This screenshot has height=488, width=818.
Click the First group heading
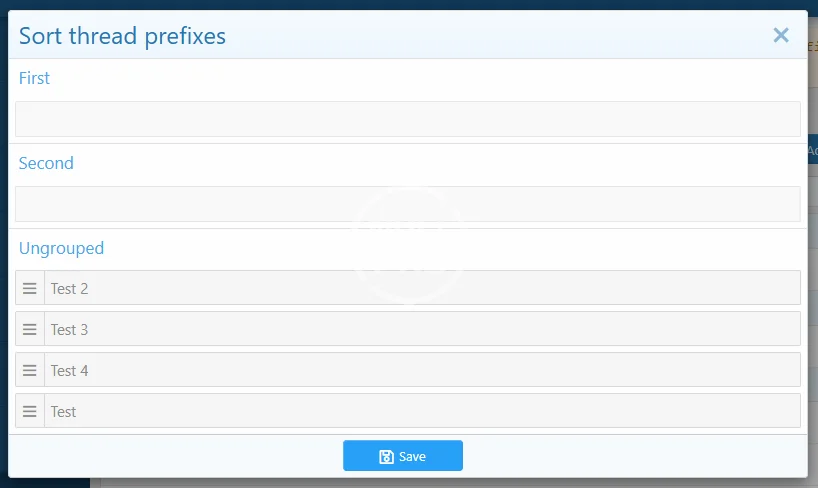tap(34, 78)
